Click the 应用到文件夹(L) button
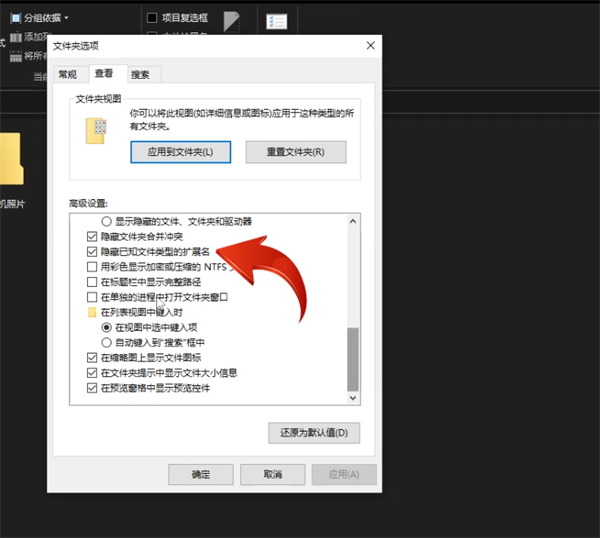Viewport: 600px width, 538px height. [181, 151]
